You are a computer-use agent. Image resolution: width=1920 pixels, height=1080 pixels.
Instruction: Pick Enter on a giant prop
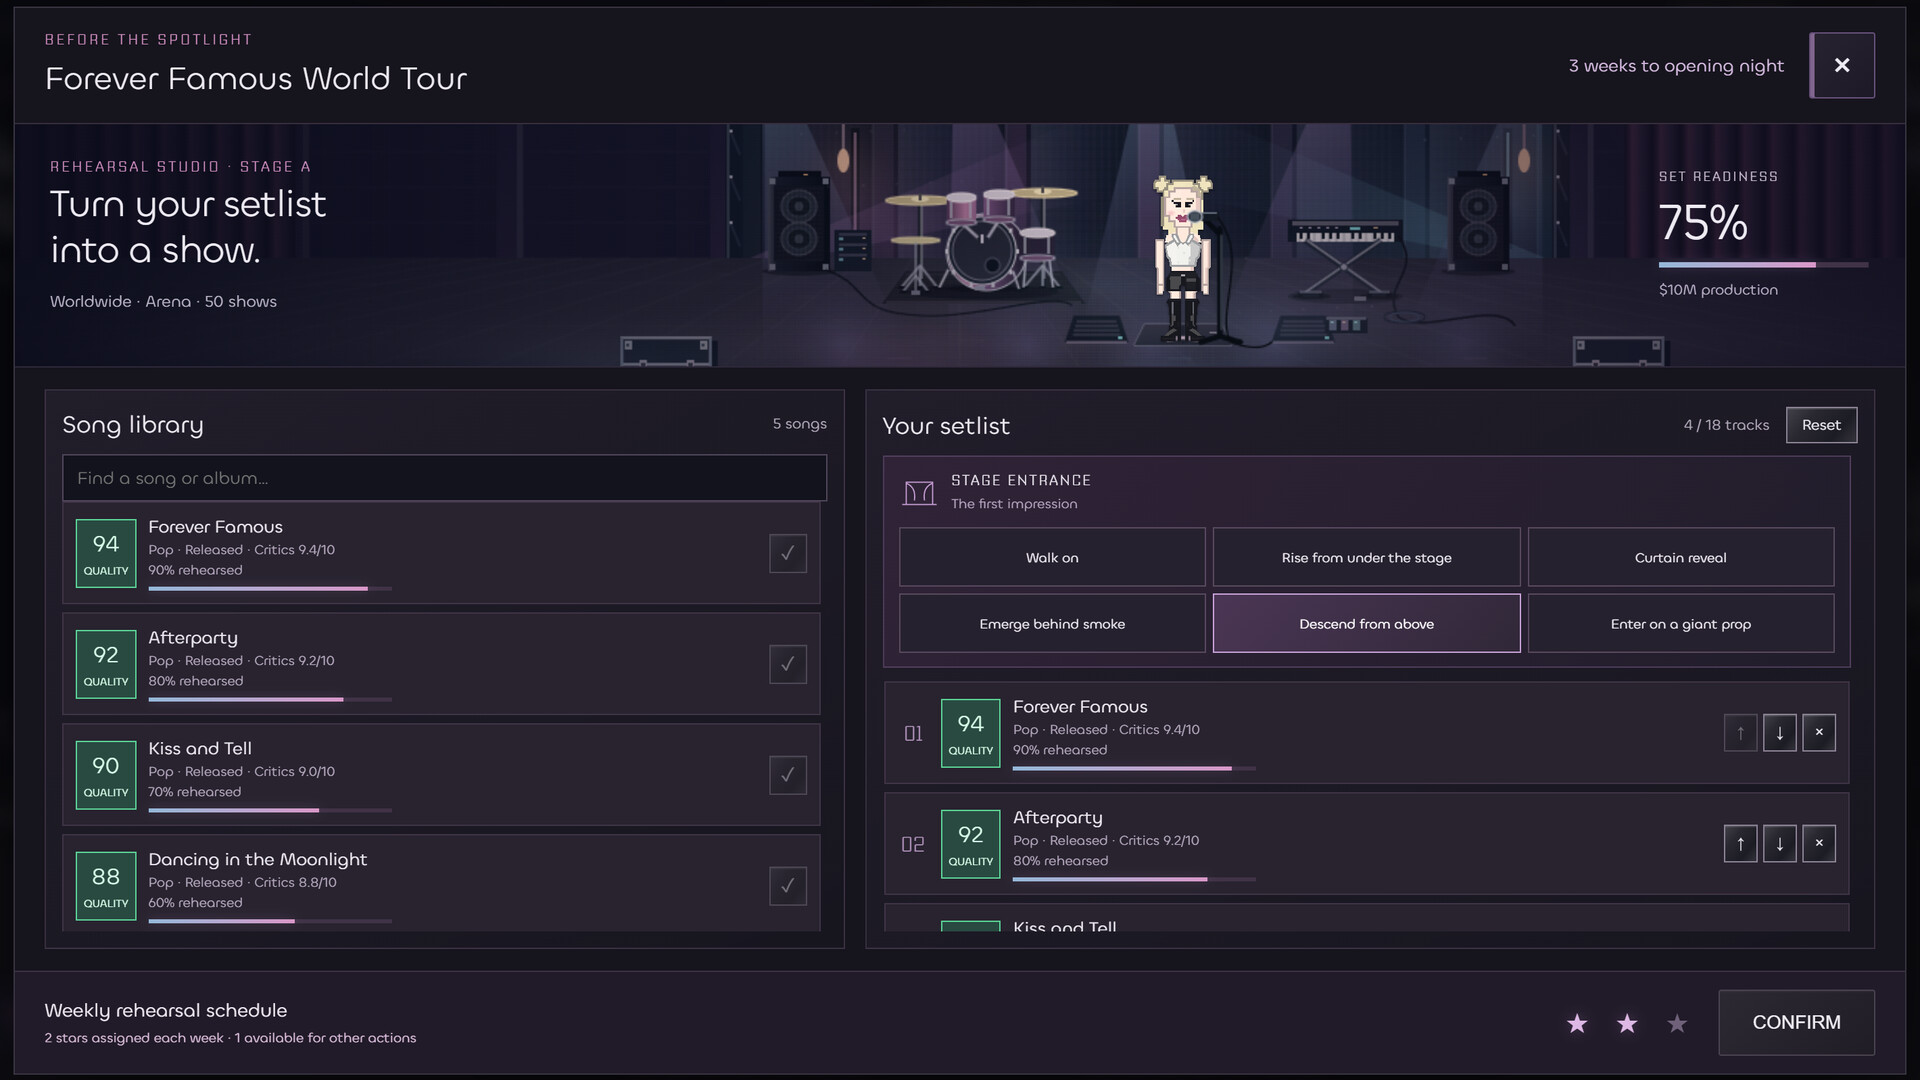coord(1681,623)
